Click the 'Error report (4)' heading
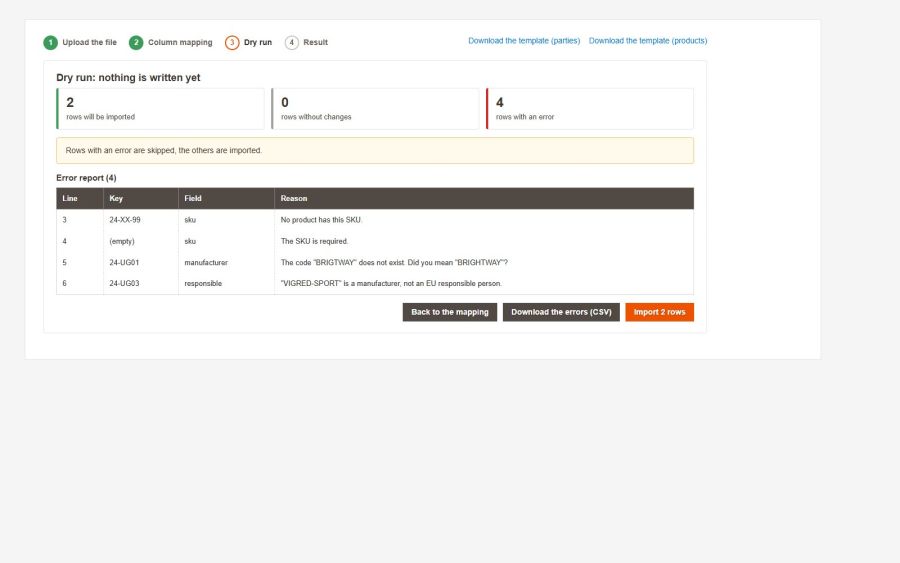Viewport: 900px width, 563px height. coord(86,178)
